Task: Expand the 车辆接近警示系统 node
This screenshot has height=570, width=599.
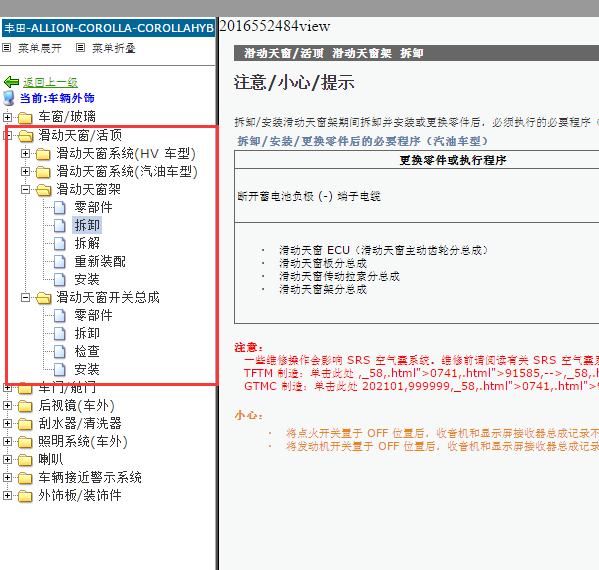Action: 7,477
